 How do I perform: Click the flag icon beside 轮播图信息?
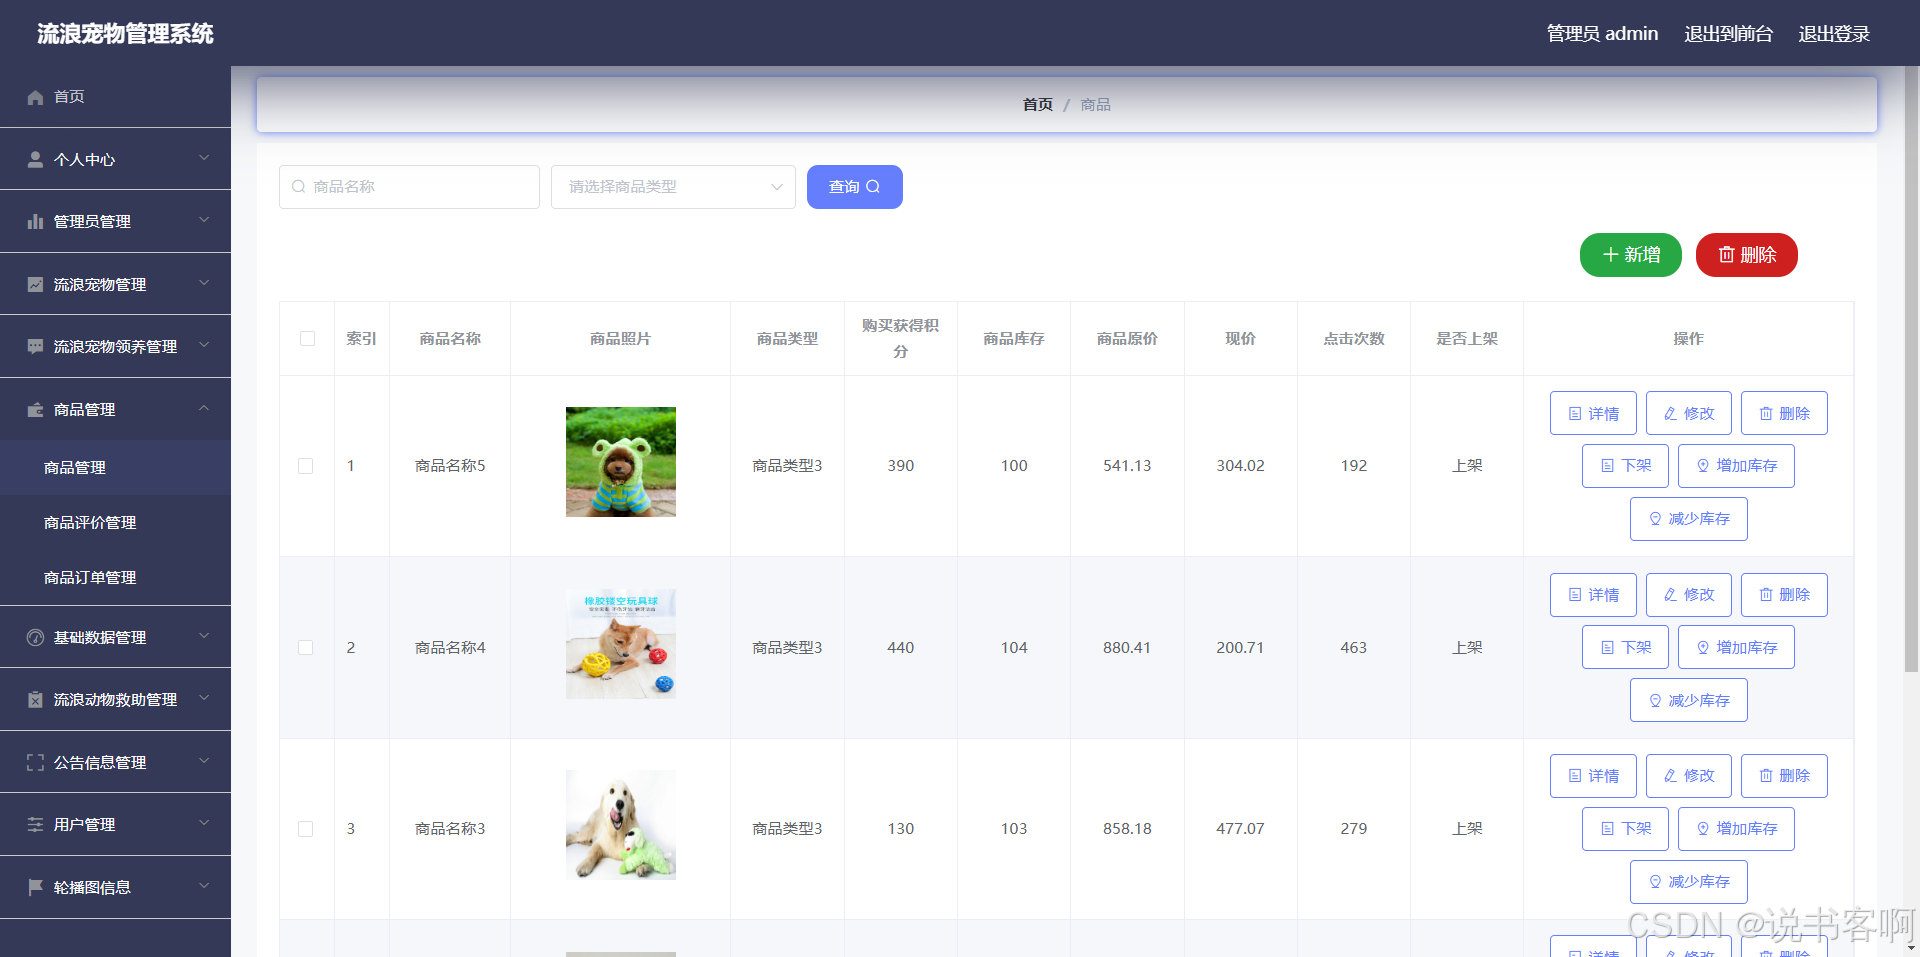35,887
